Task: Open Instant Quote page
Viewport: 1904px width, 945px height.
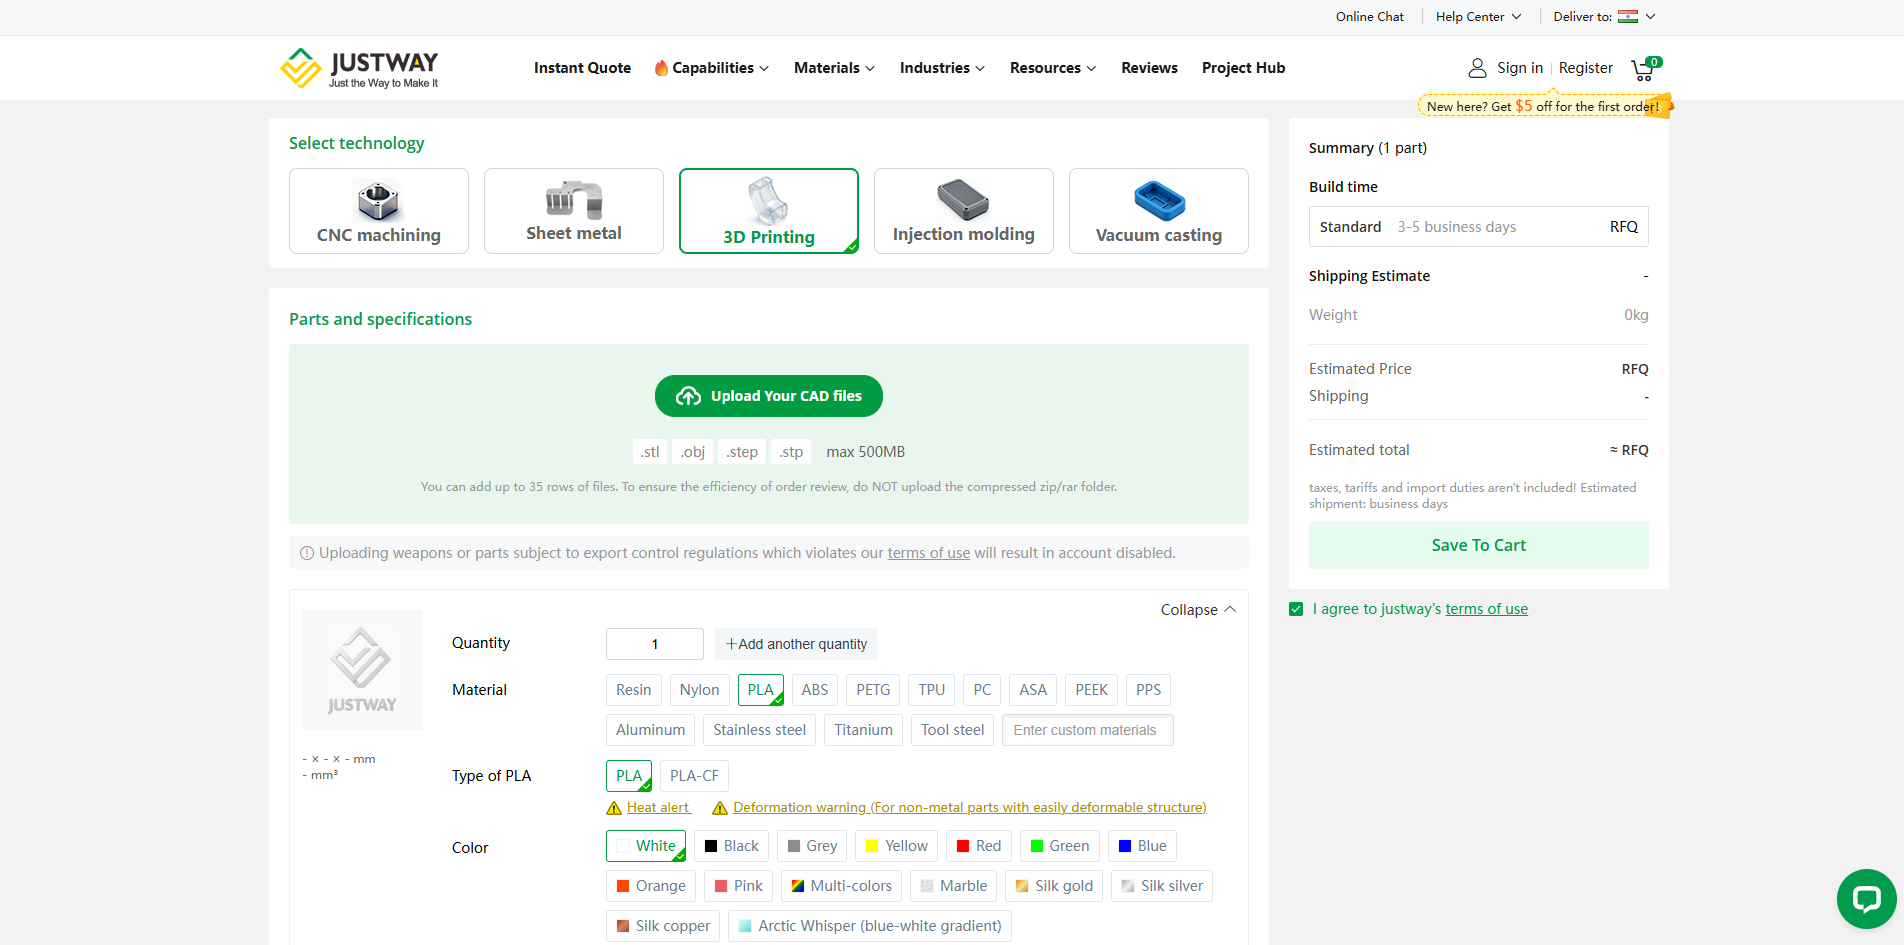Action: click(582, 68)
